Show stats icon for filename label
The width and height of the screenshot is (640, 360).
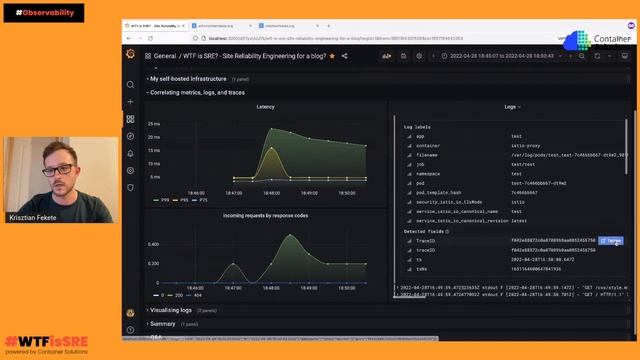(409, 155)
